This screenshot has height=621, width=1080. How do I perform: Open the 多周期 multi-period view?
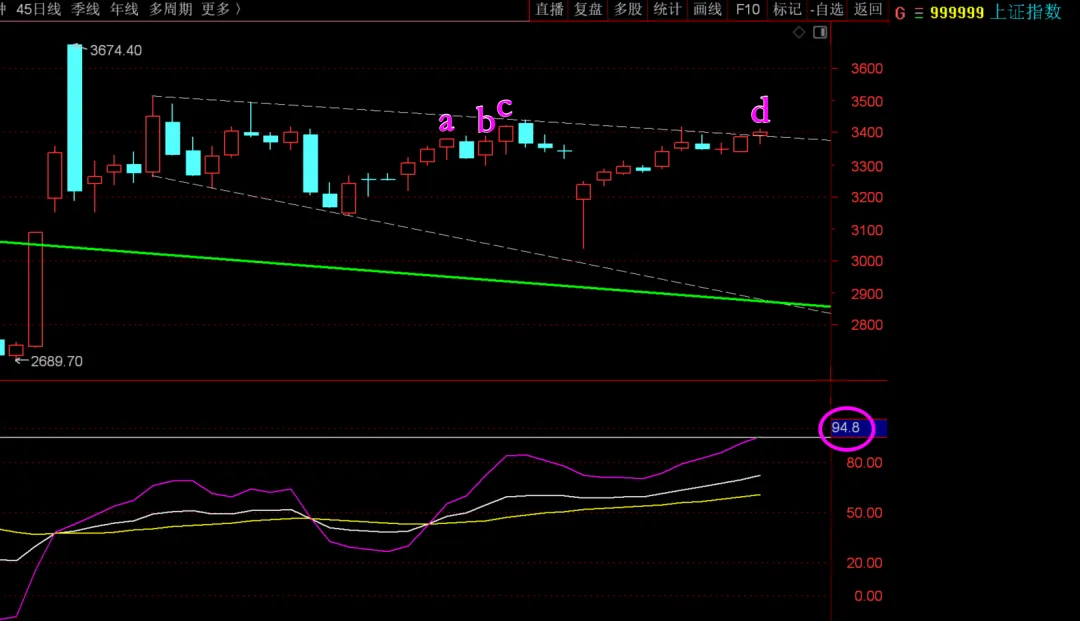(x=171, y=10)
